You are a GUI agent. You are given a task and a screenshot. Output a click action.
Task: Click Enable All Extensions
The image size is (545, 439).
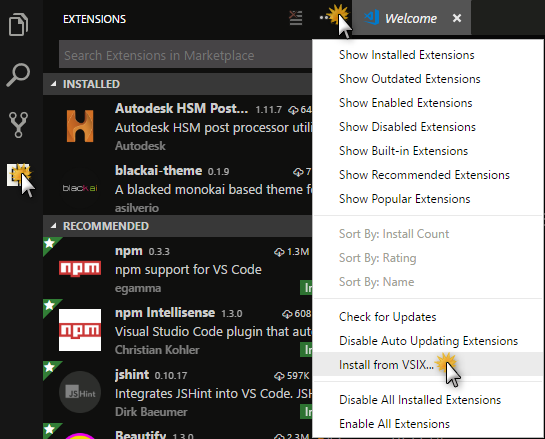429,424
